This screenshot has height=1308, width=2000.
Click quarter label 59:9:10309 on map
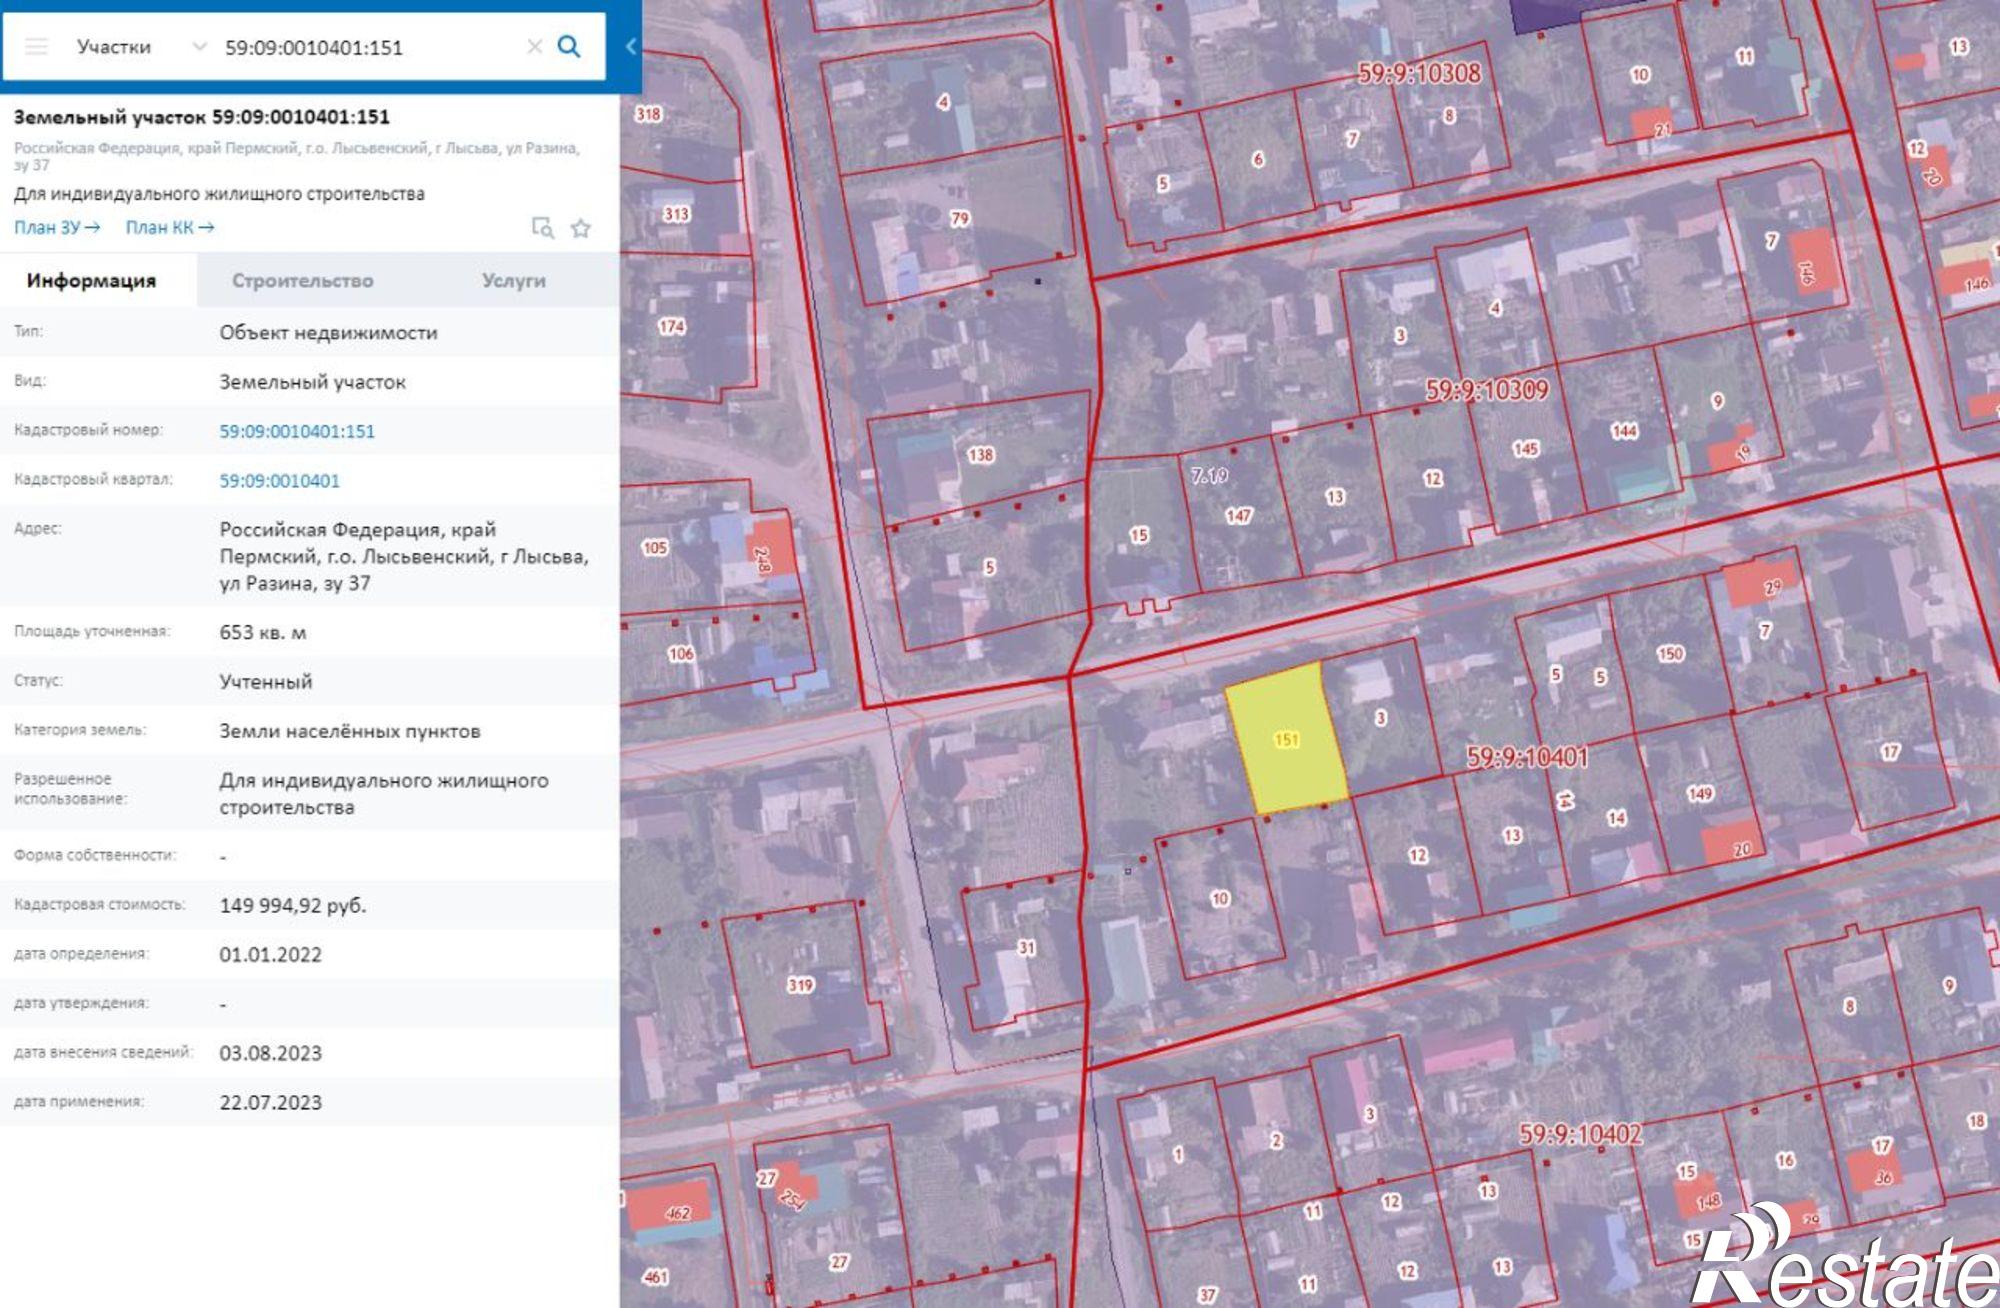click(x=1486, y=390)
